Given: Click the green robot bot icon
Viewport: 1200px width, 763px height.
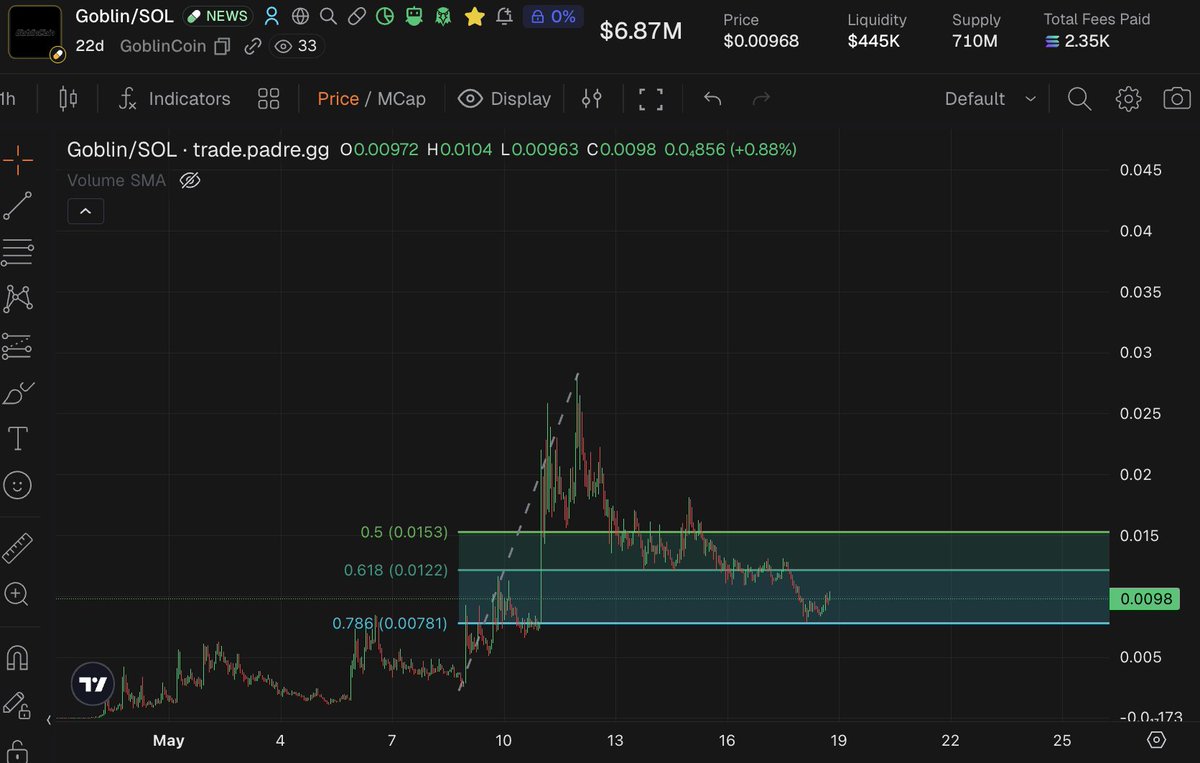Looking at the screenshot, I should (x=415, y=16).
